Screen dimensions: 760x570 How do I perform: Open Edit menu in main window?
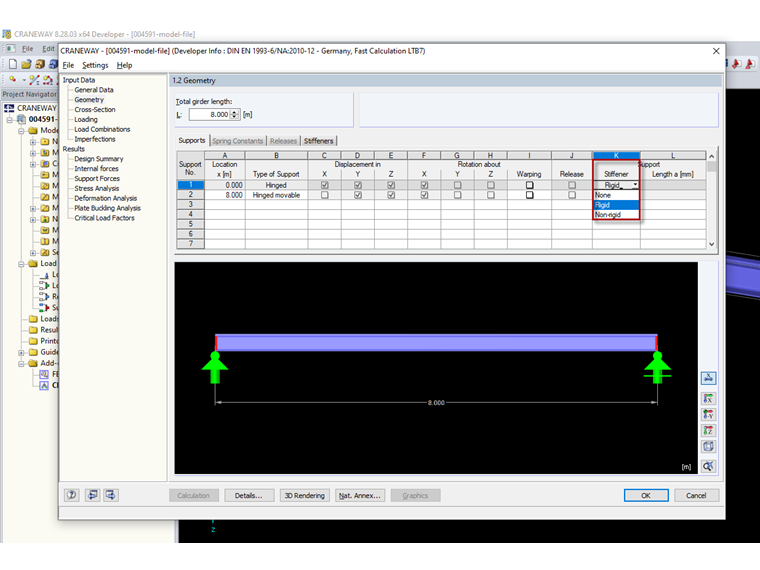point(48,48)
